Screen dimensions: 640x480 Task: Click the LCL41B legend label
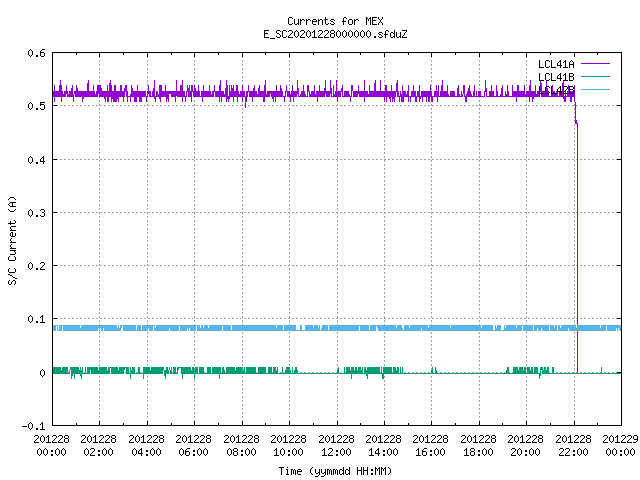[x=556, y=77]
